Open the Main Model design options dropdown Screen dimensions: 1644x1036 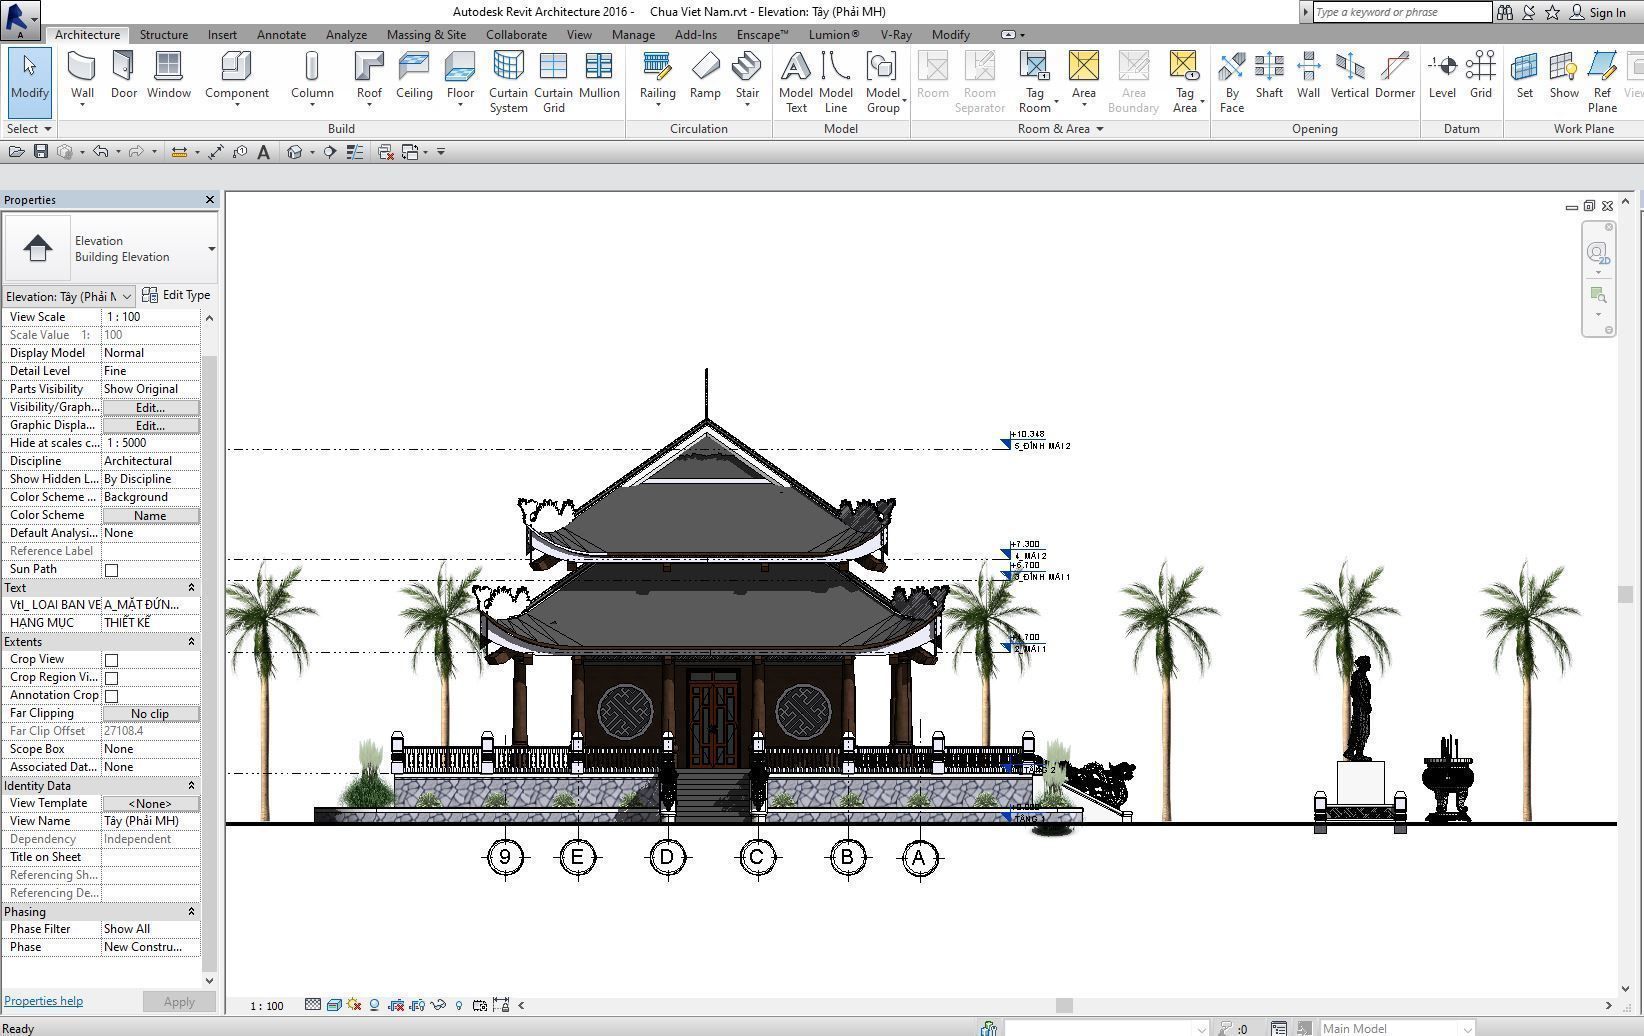click(x=1396, y=1028)
